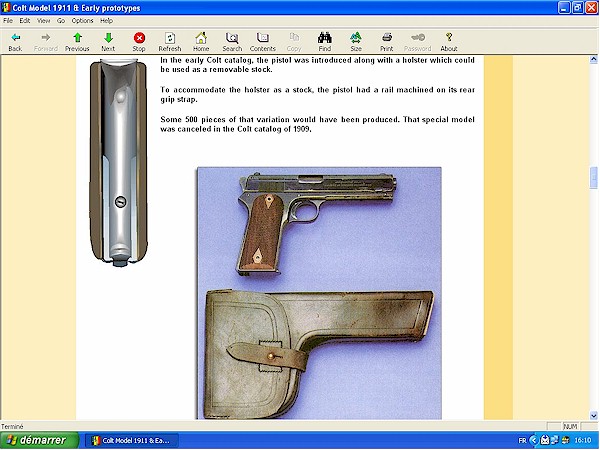The height and width of the screenshot is (450, 600).
Task: Click the FR language indicator in tray
Action: pyautogui.click(x=522, y=440)
